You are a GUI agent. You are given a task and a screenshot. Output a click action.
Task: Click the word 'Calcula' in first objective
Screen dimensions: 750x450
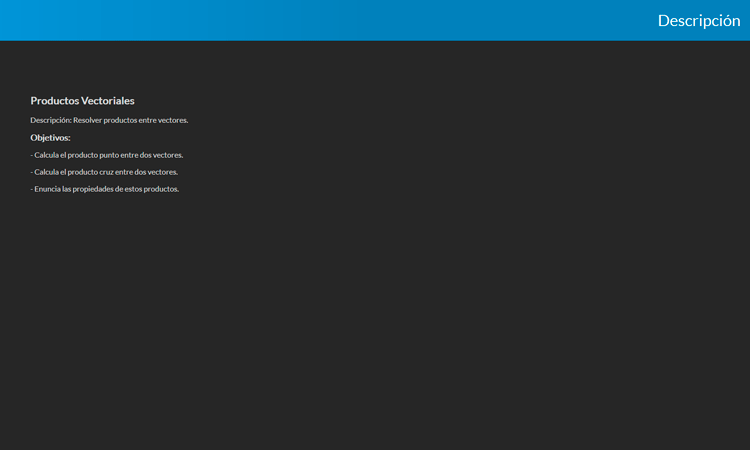click(x=46, y=155)
